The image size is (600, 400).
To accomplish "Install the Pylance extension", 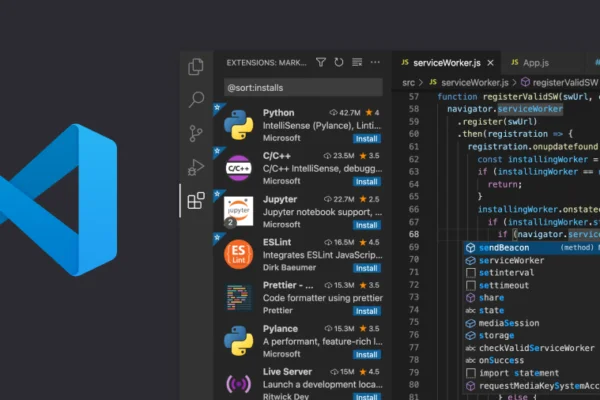I will coord(367,355).
